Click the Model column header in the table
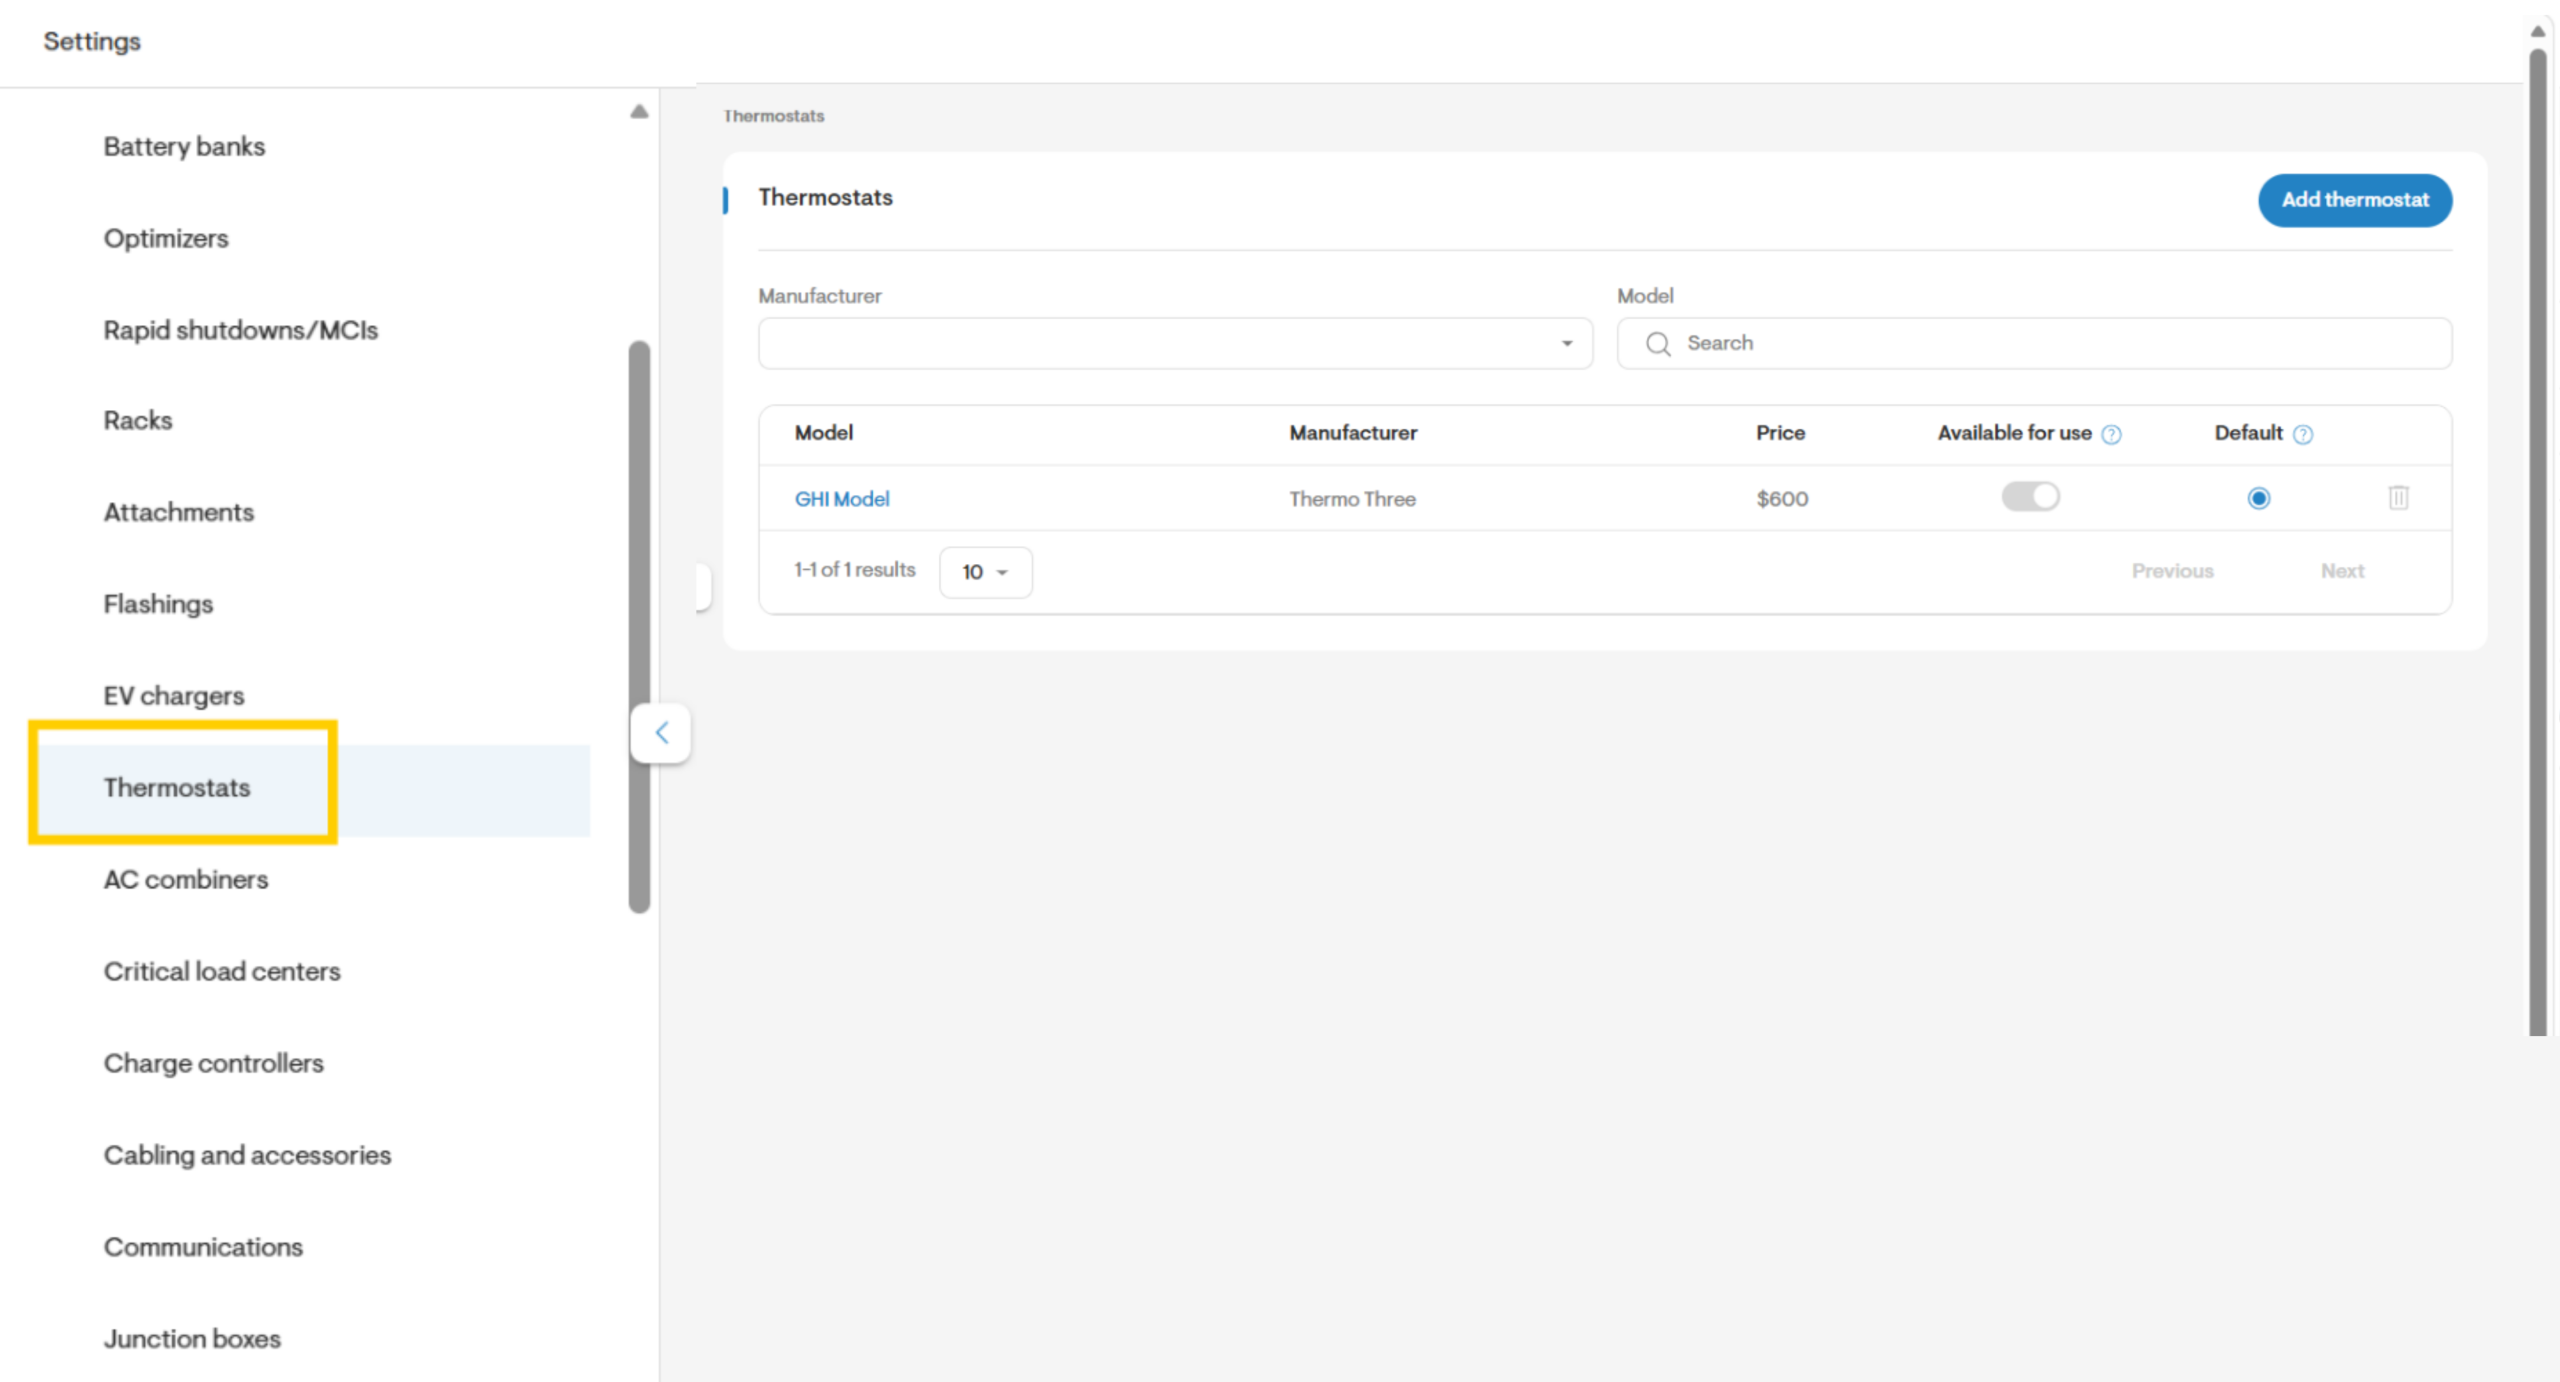The height and width of the screenshot is (1382, 2560). (x=823, y=433)
